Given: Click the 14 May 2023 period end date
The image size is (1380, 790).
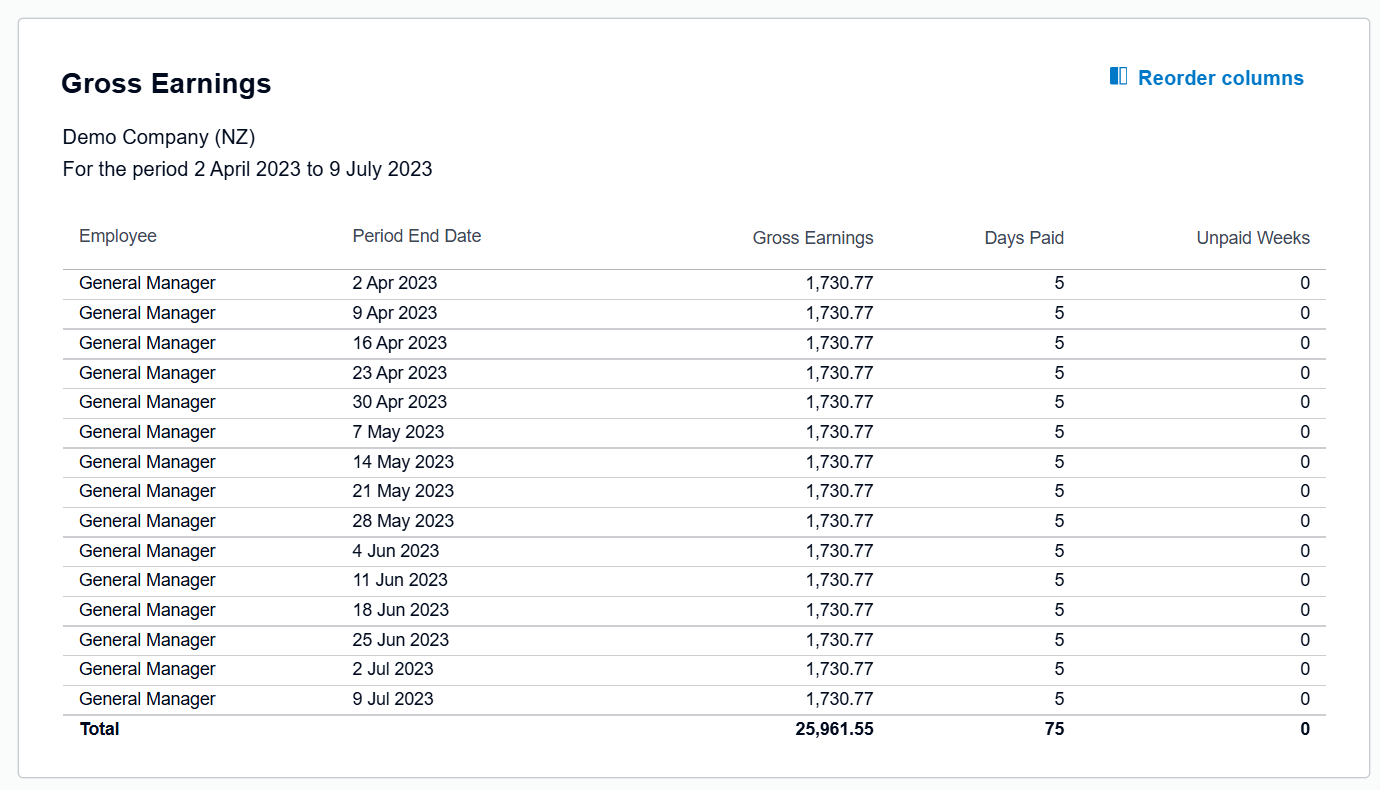Looking at the screenshot, I should coord(403,462).
